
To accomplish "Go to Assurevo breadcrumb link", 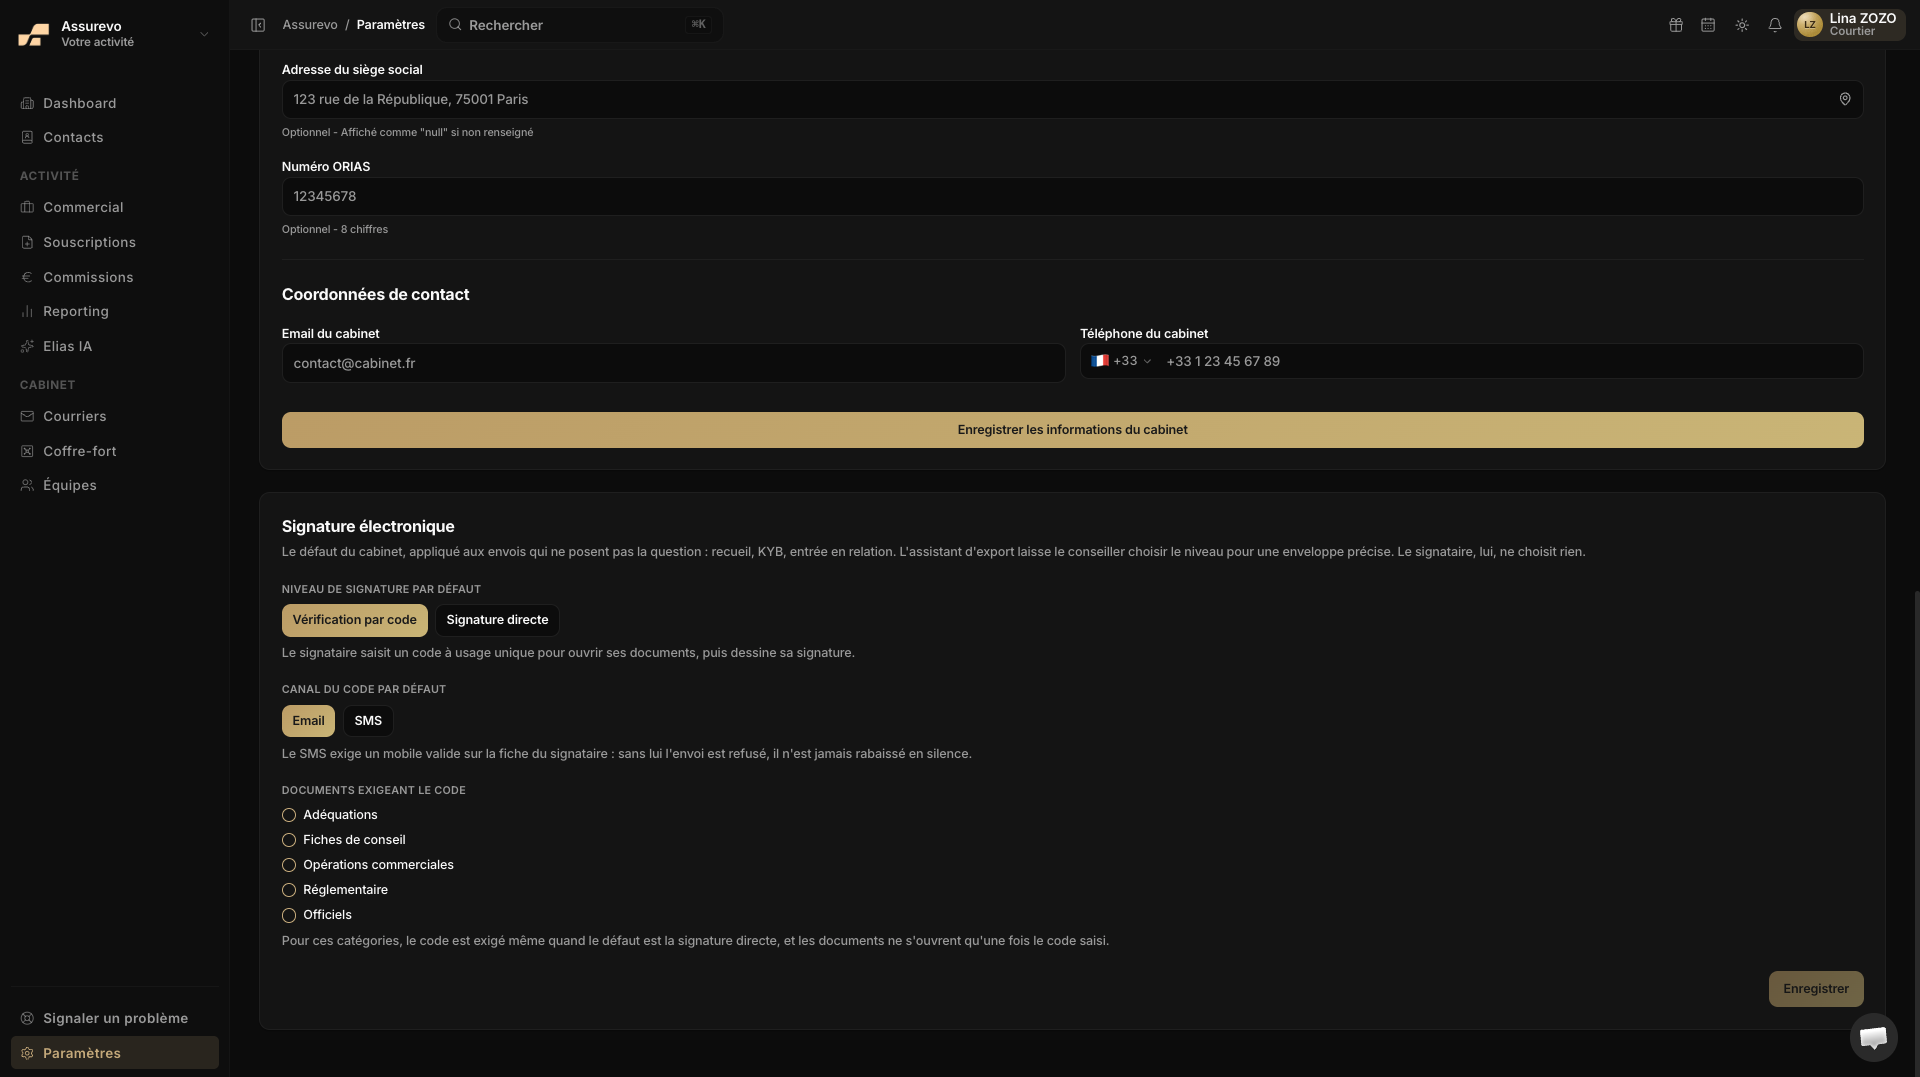I will [x=310, y=25].
